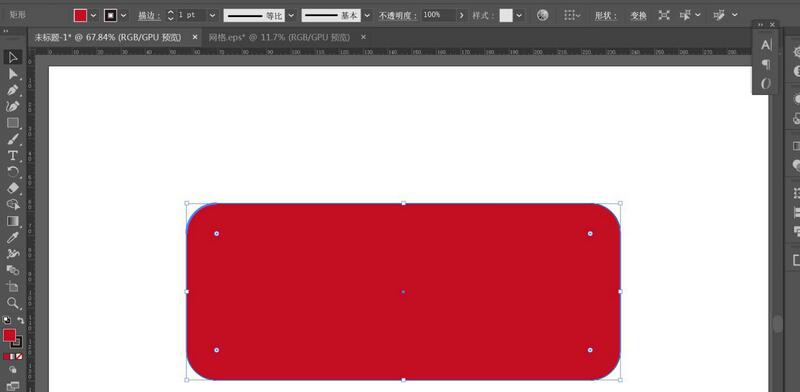Expand the stroke weight dropdown

point(212,15)
